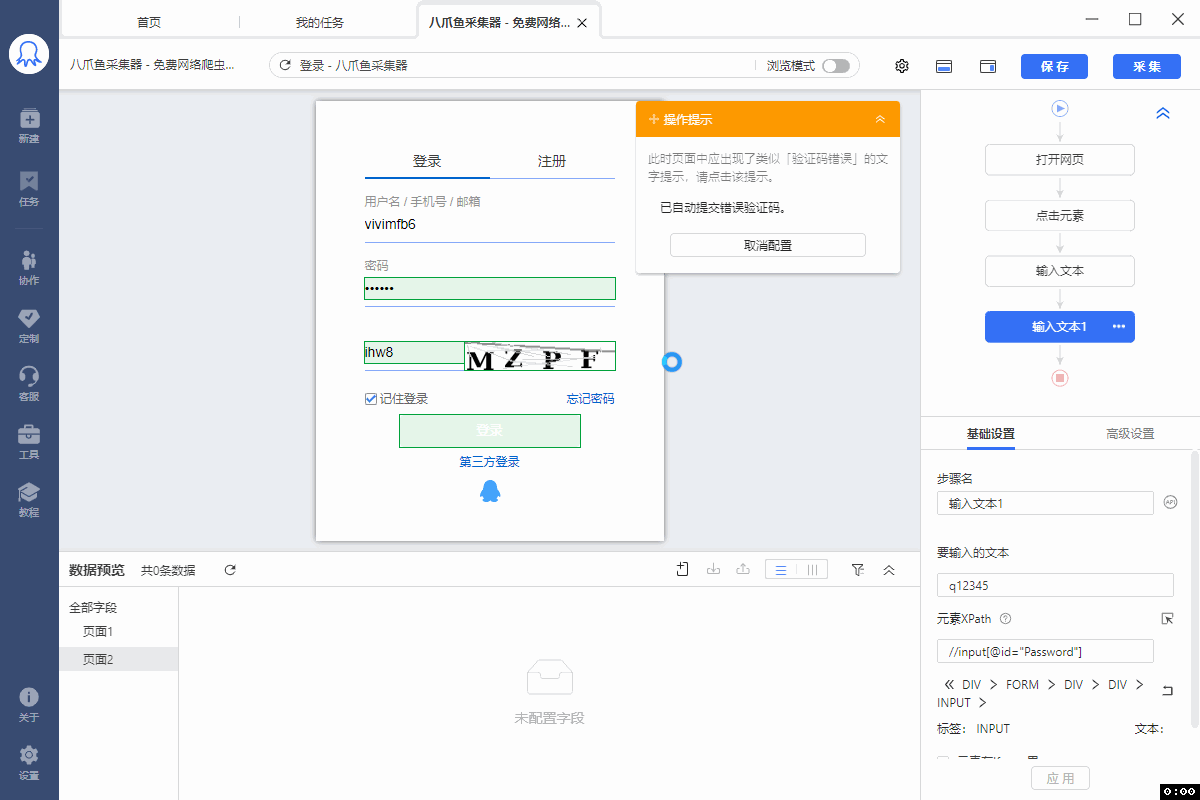
Task: Open the data preview filter icon
Action: [858, 570]
